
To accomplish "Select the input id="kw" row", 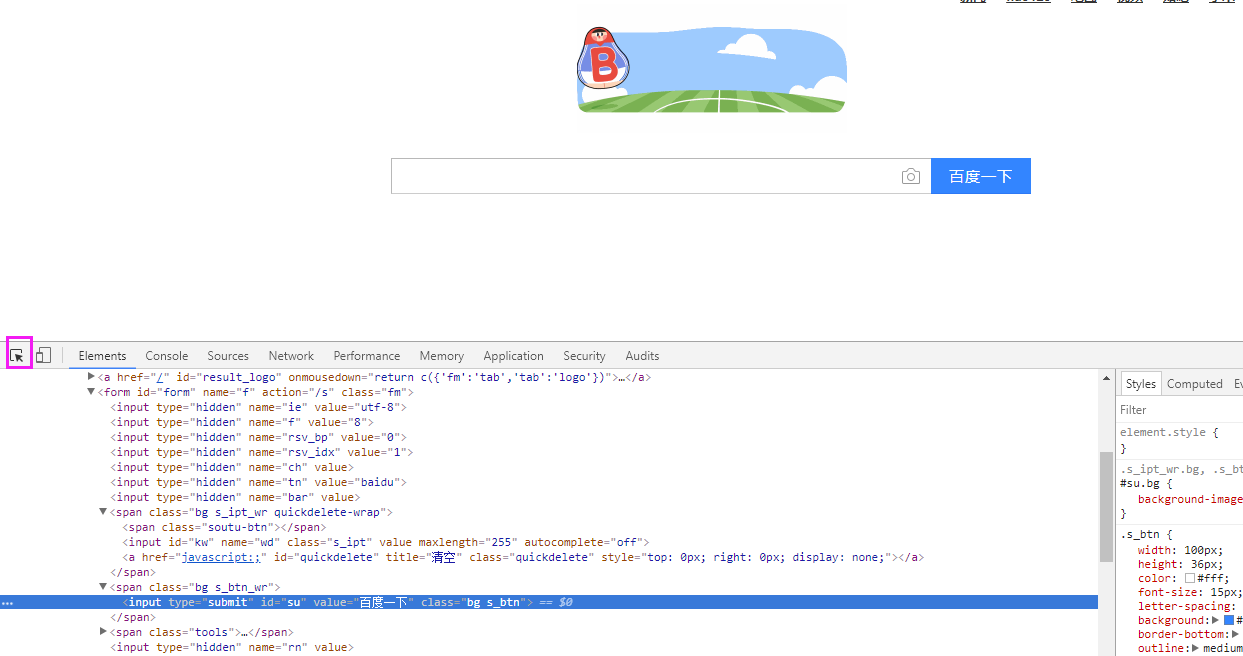I will (386, 542).
